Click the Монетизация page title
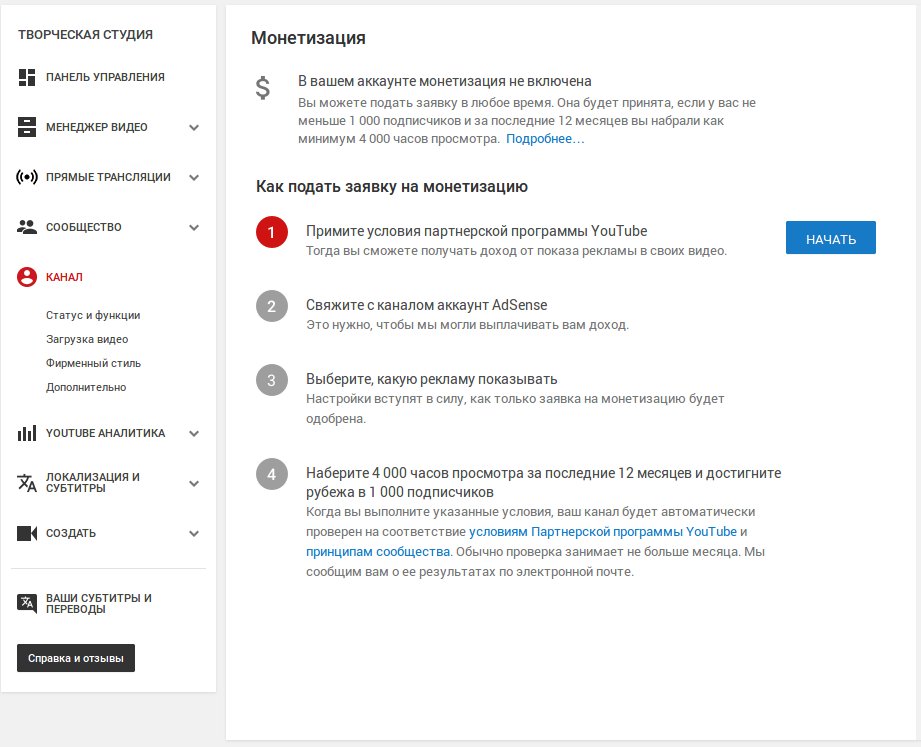The image size is (921, 747). 308,38
